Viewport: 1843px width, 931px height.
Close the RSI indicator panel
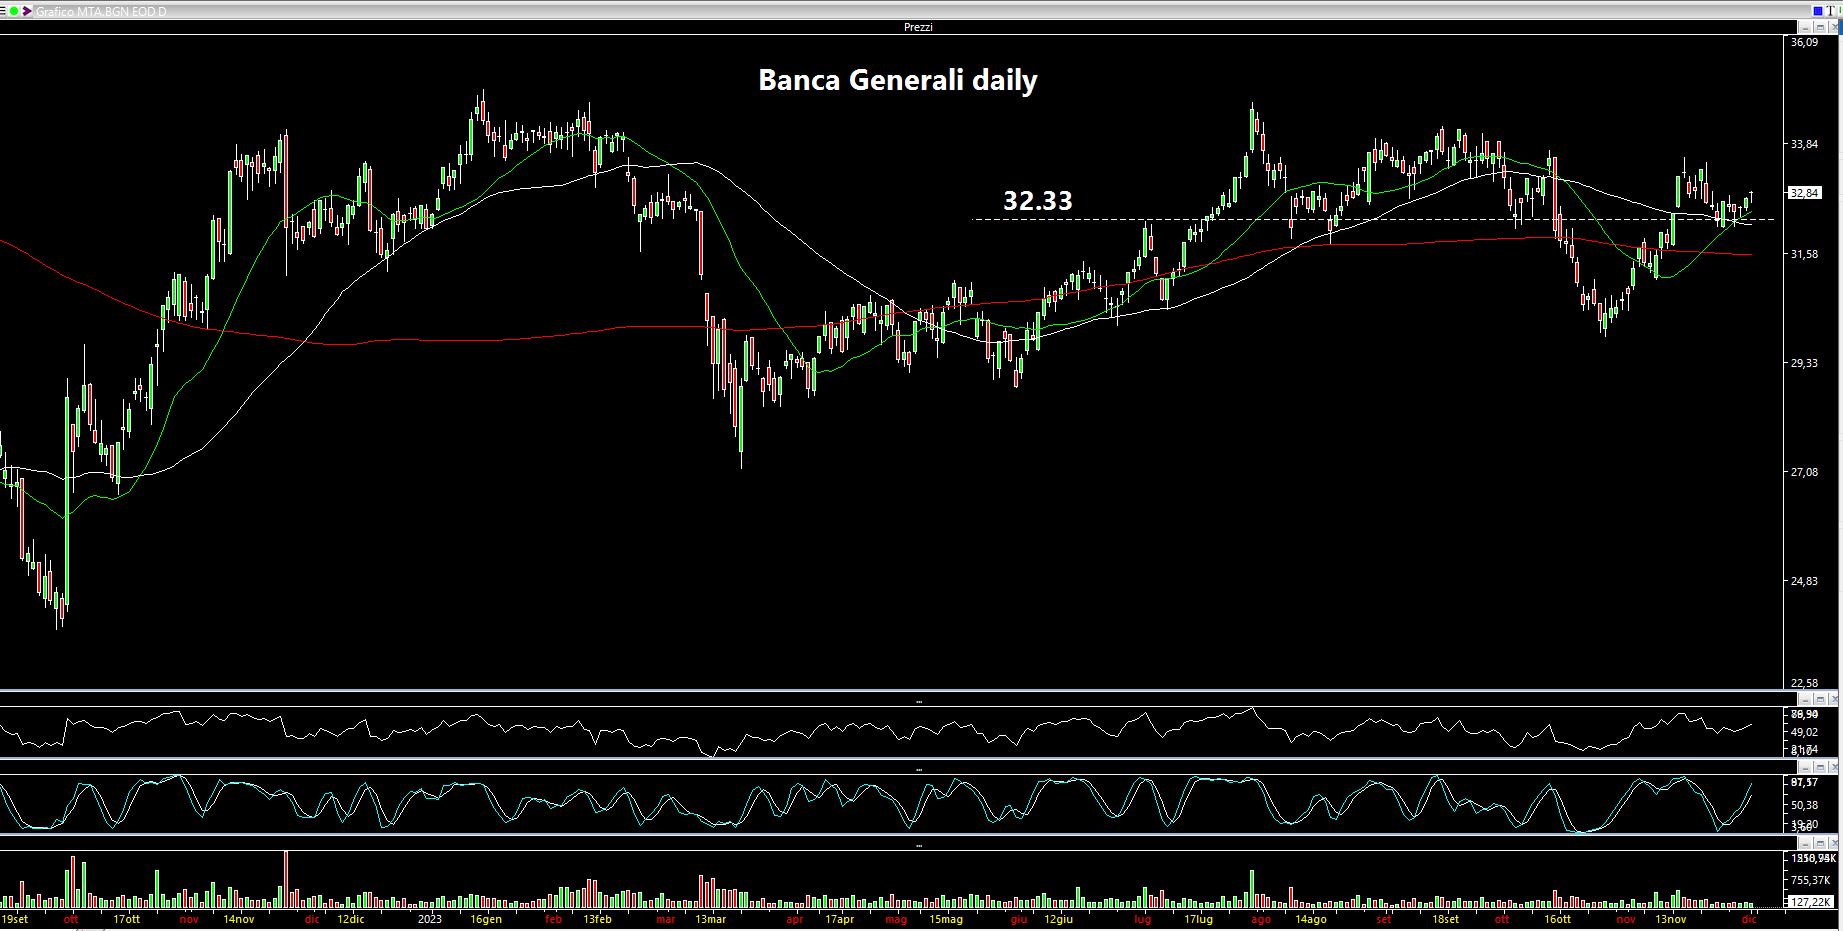coord(1834,699)
